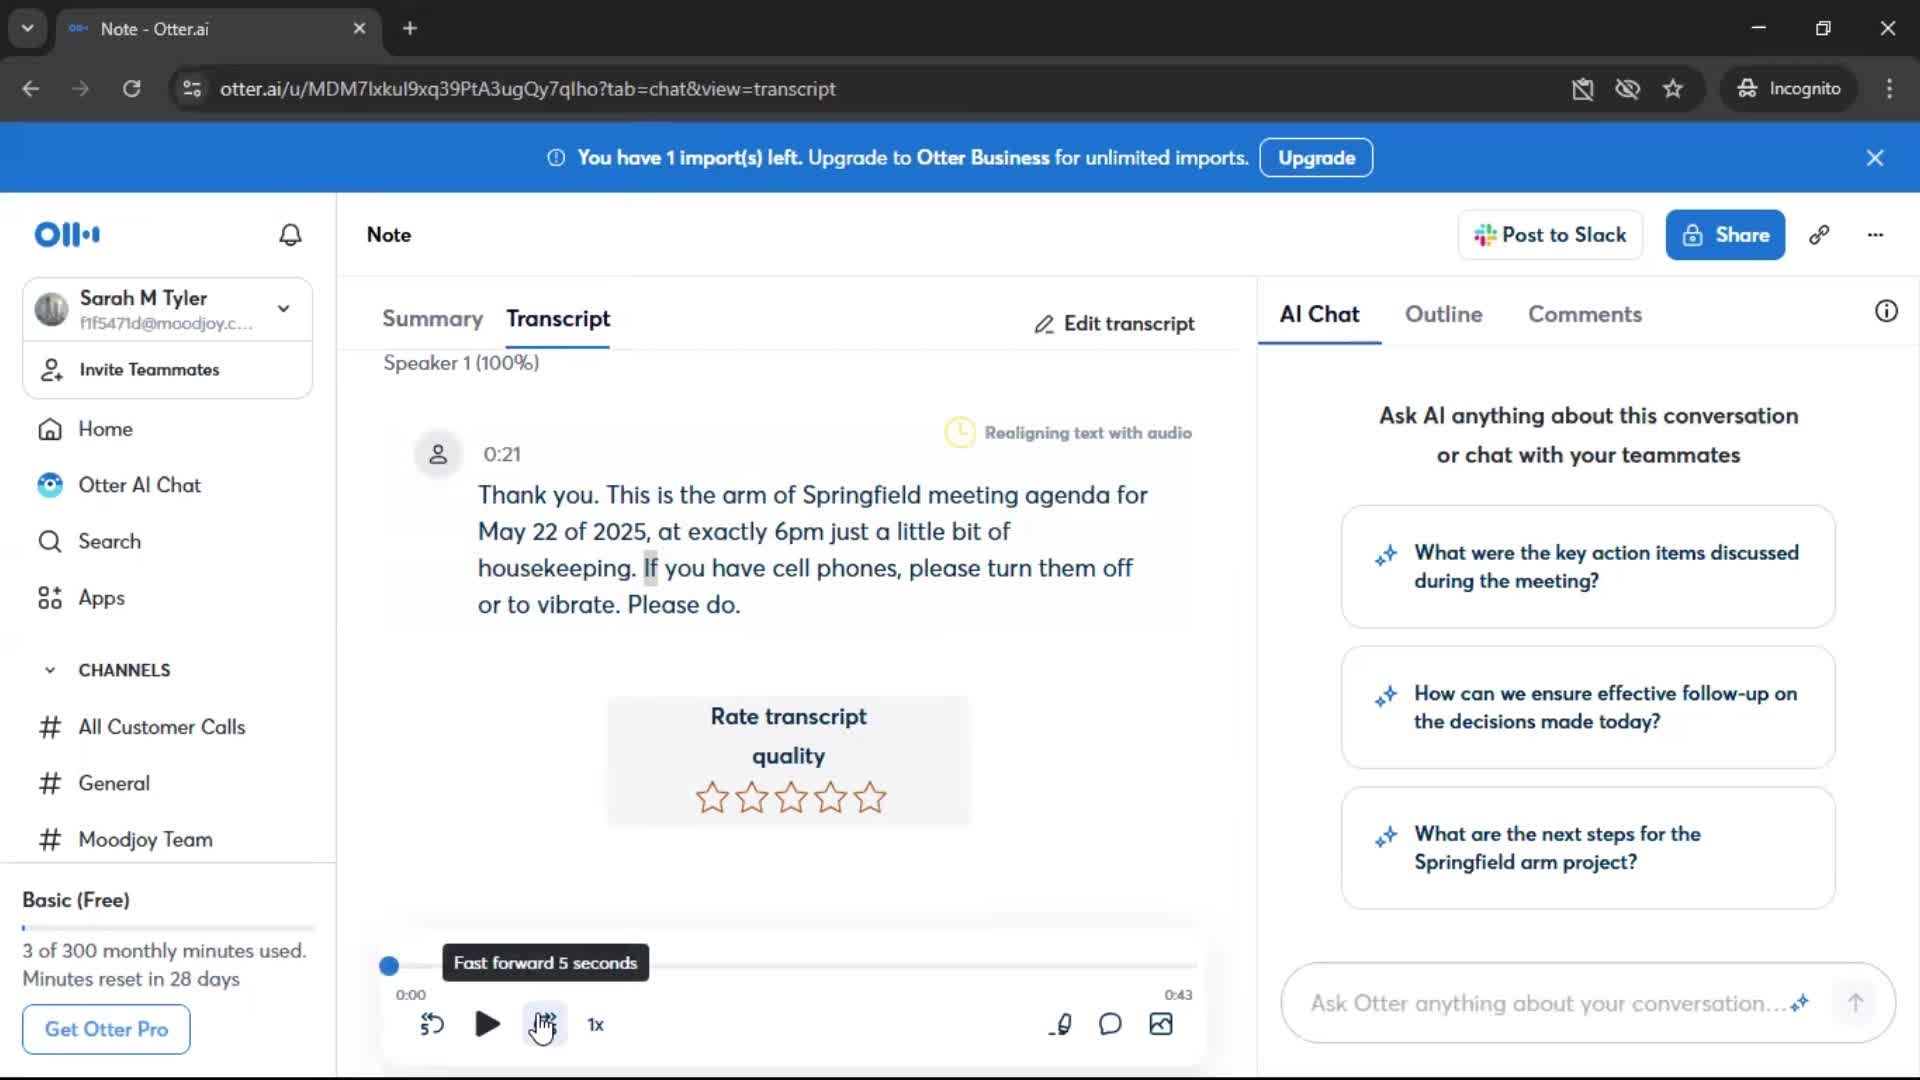
Task: Rate transcript two stars
Action: pyautogui.click(x=751, y=798)
